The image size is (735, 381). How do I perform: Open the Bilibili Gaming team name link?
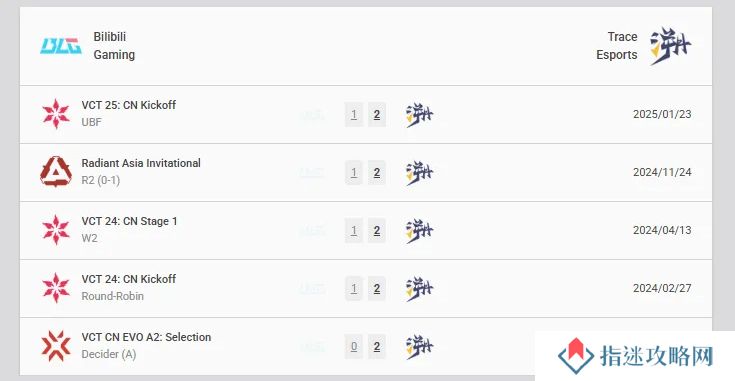114,45
